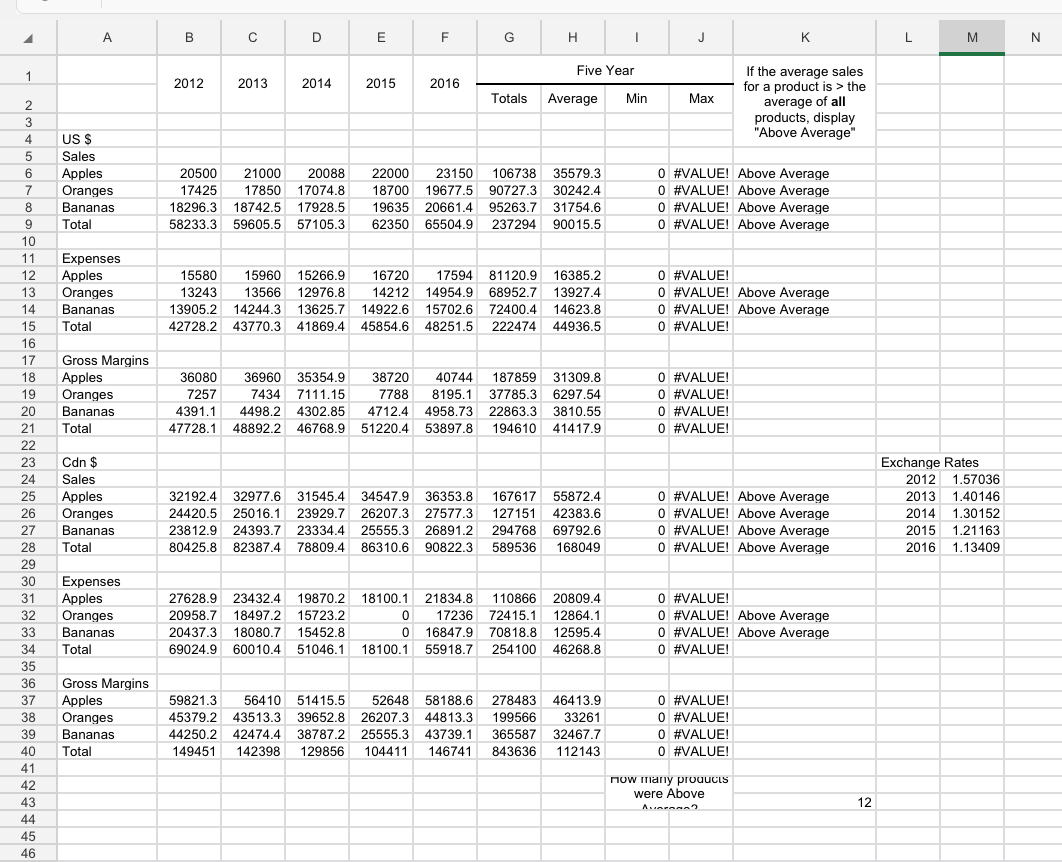Click the Expenses Total value 42728.2
Screen dimensions: 1062x862
tap(189, 326)
